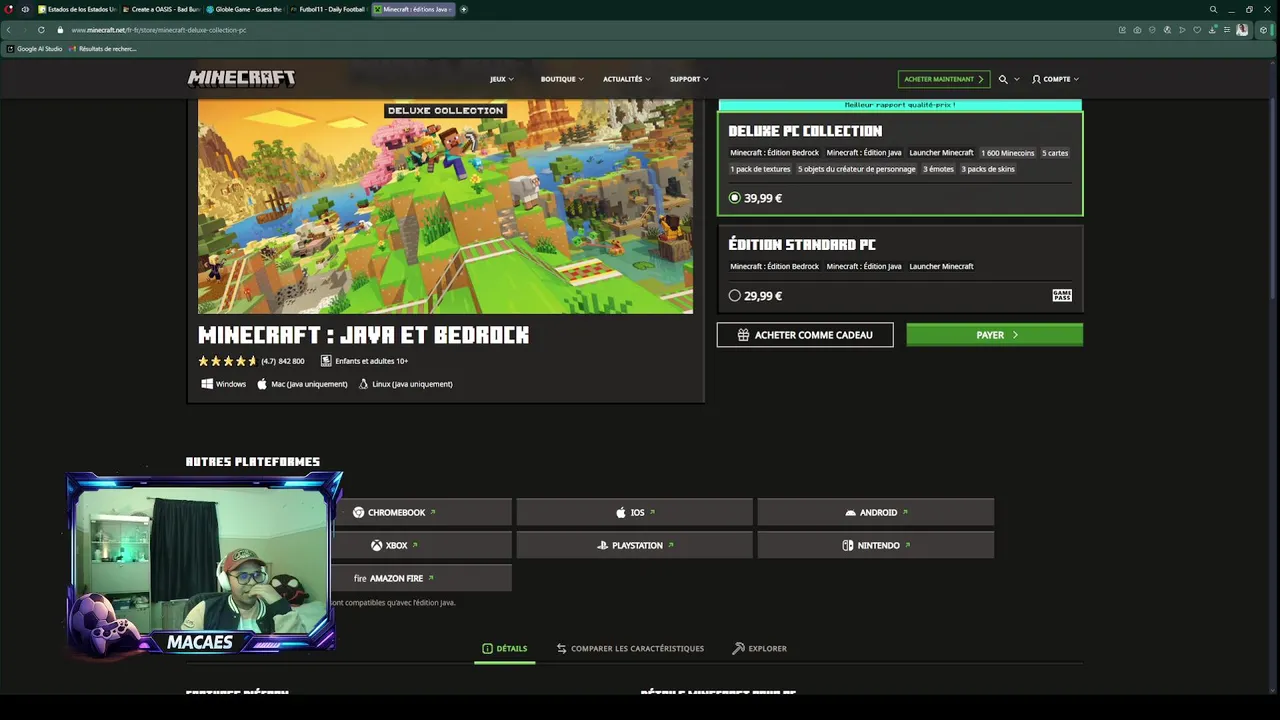Click the browser snapshot camera icon
Image resolution: width=1280 pixels, height=720 pixels.
[1137, 30]
